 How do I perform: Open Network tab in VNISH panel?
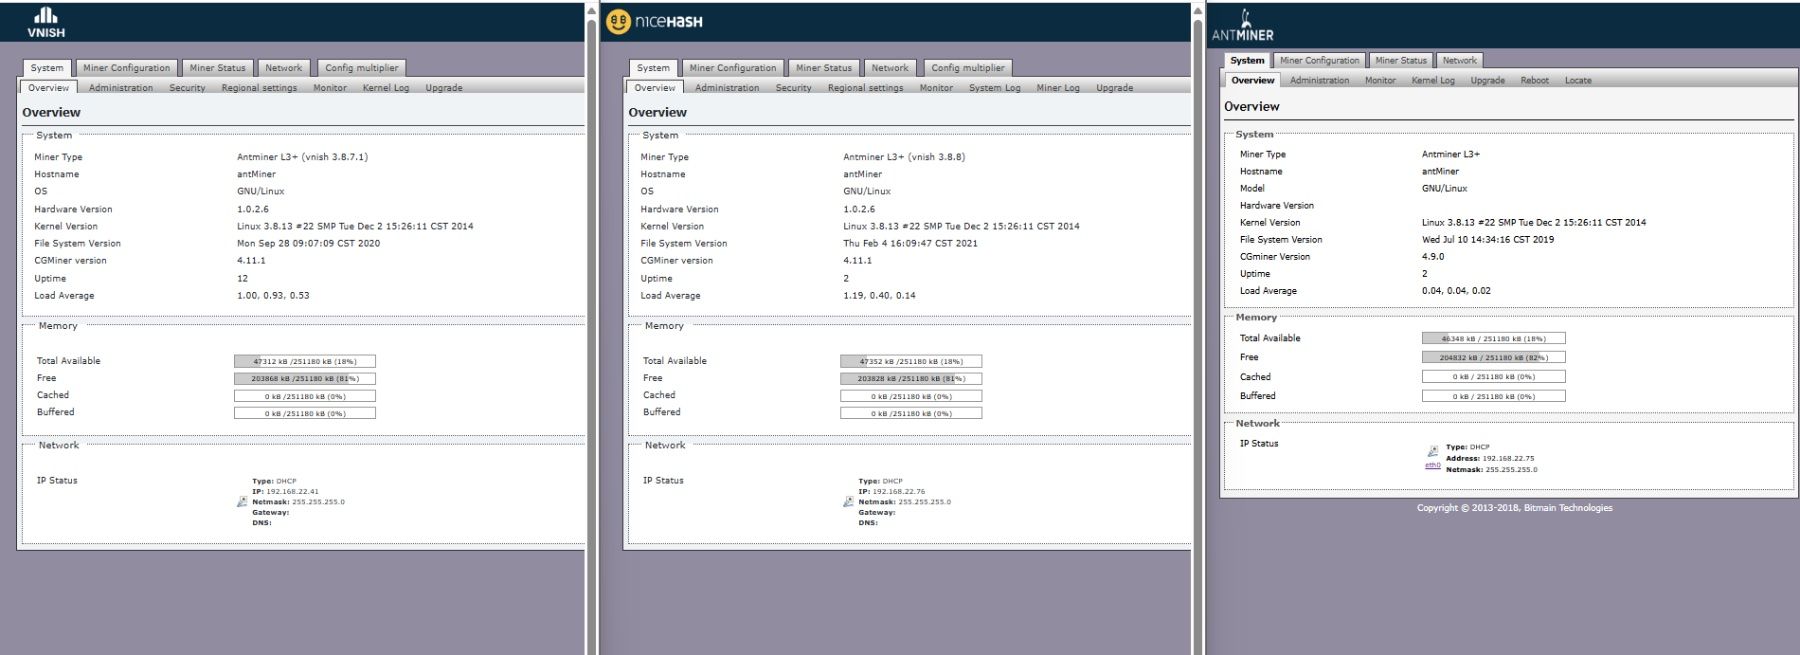tap(284, 68)
